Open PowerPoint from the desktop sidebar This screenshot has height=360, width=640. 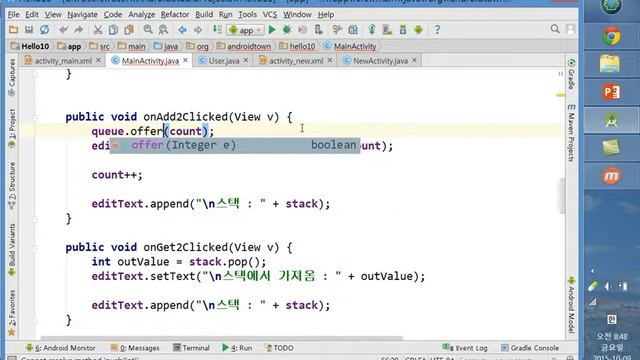pos(611,92)
